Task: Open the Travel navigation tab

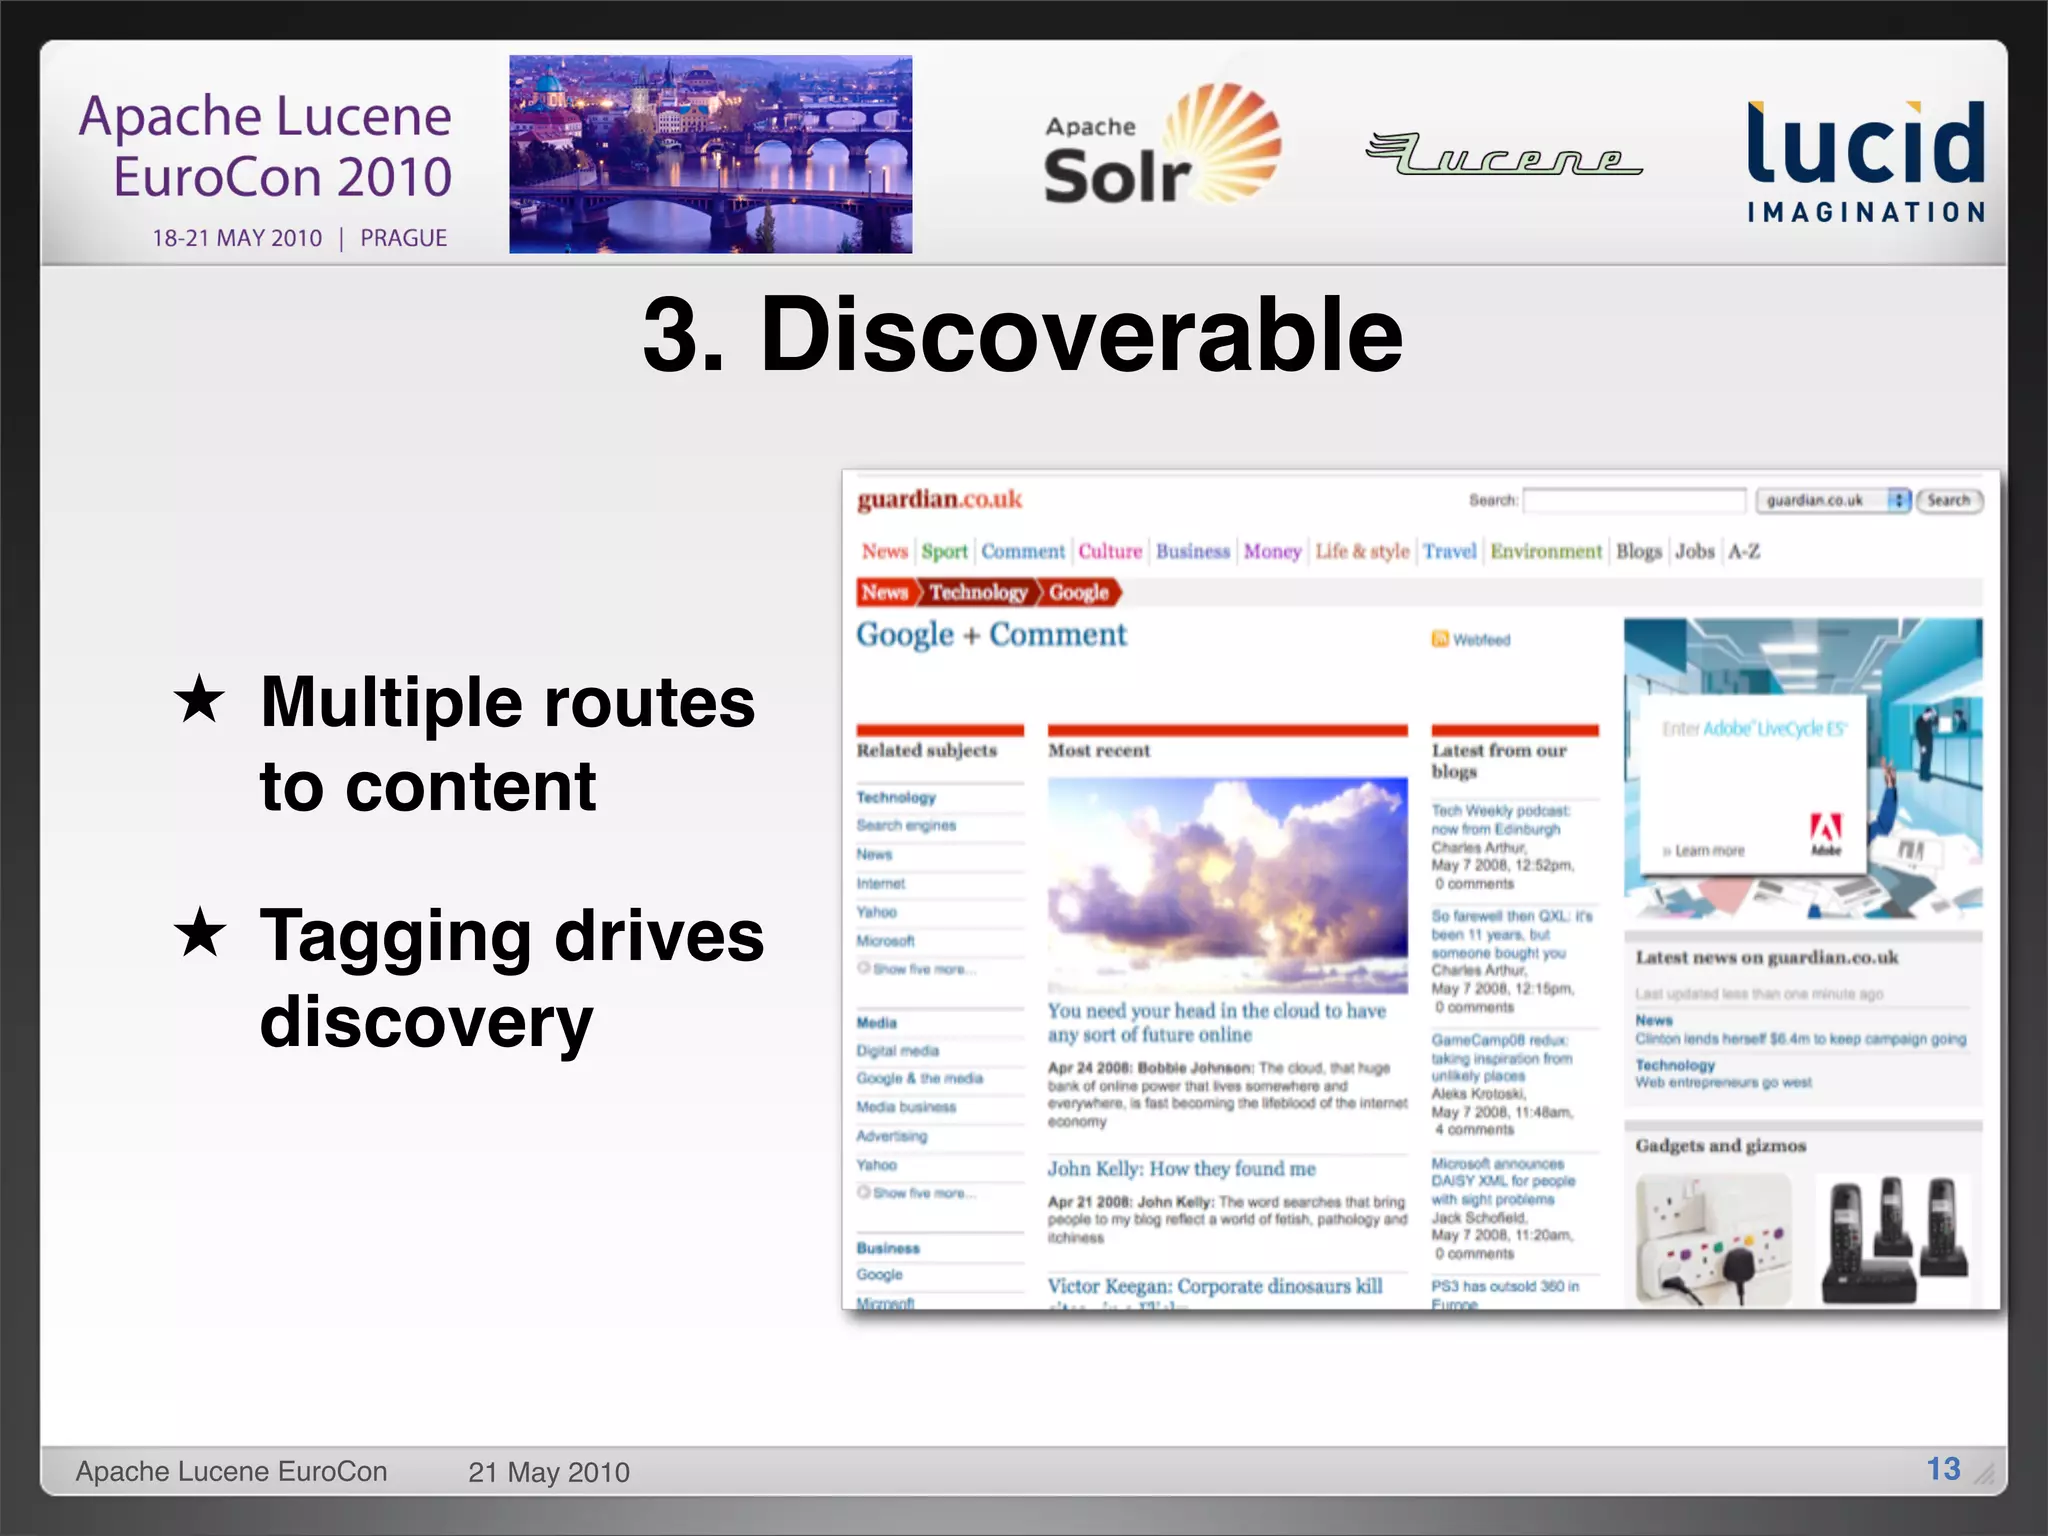Action: 1449,551
